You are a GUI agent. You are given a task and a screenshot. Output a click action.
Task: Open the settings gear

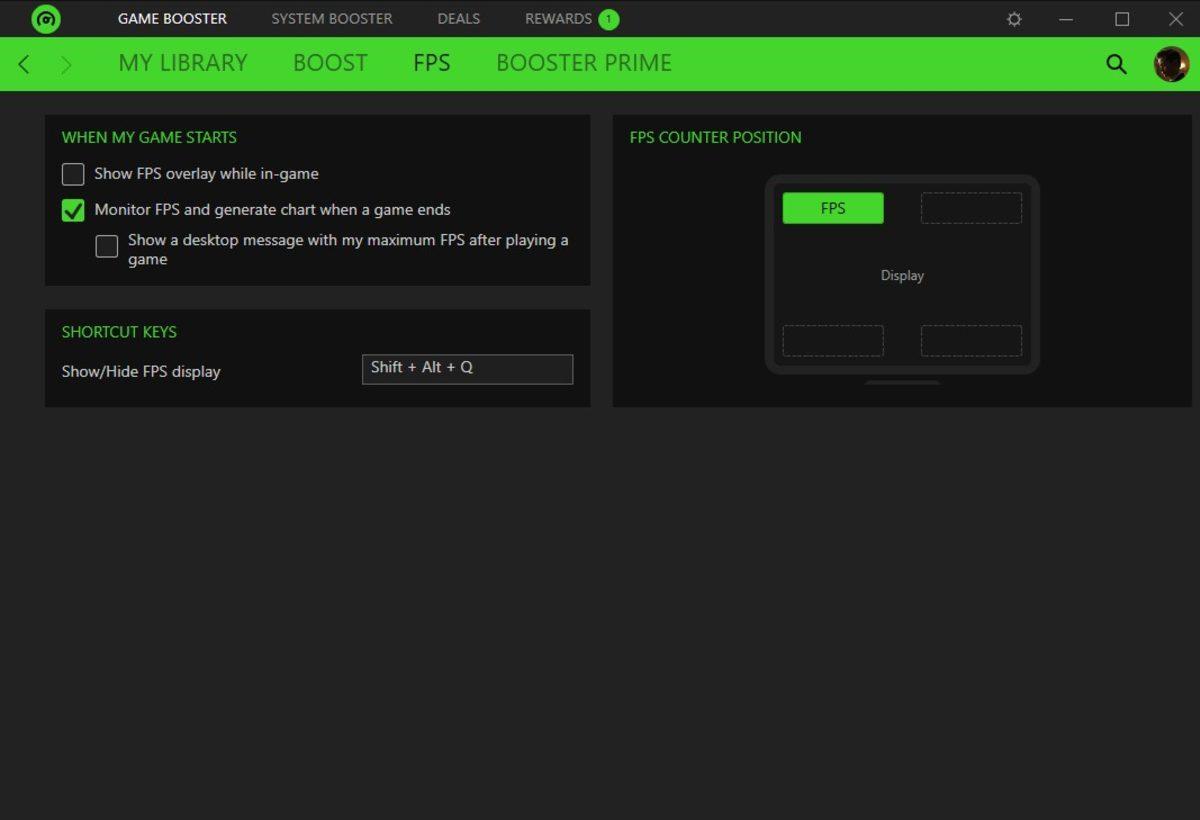pos(1014,18)
